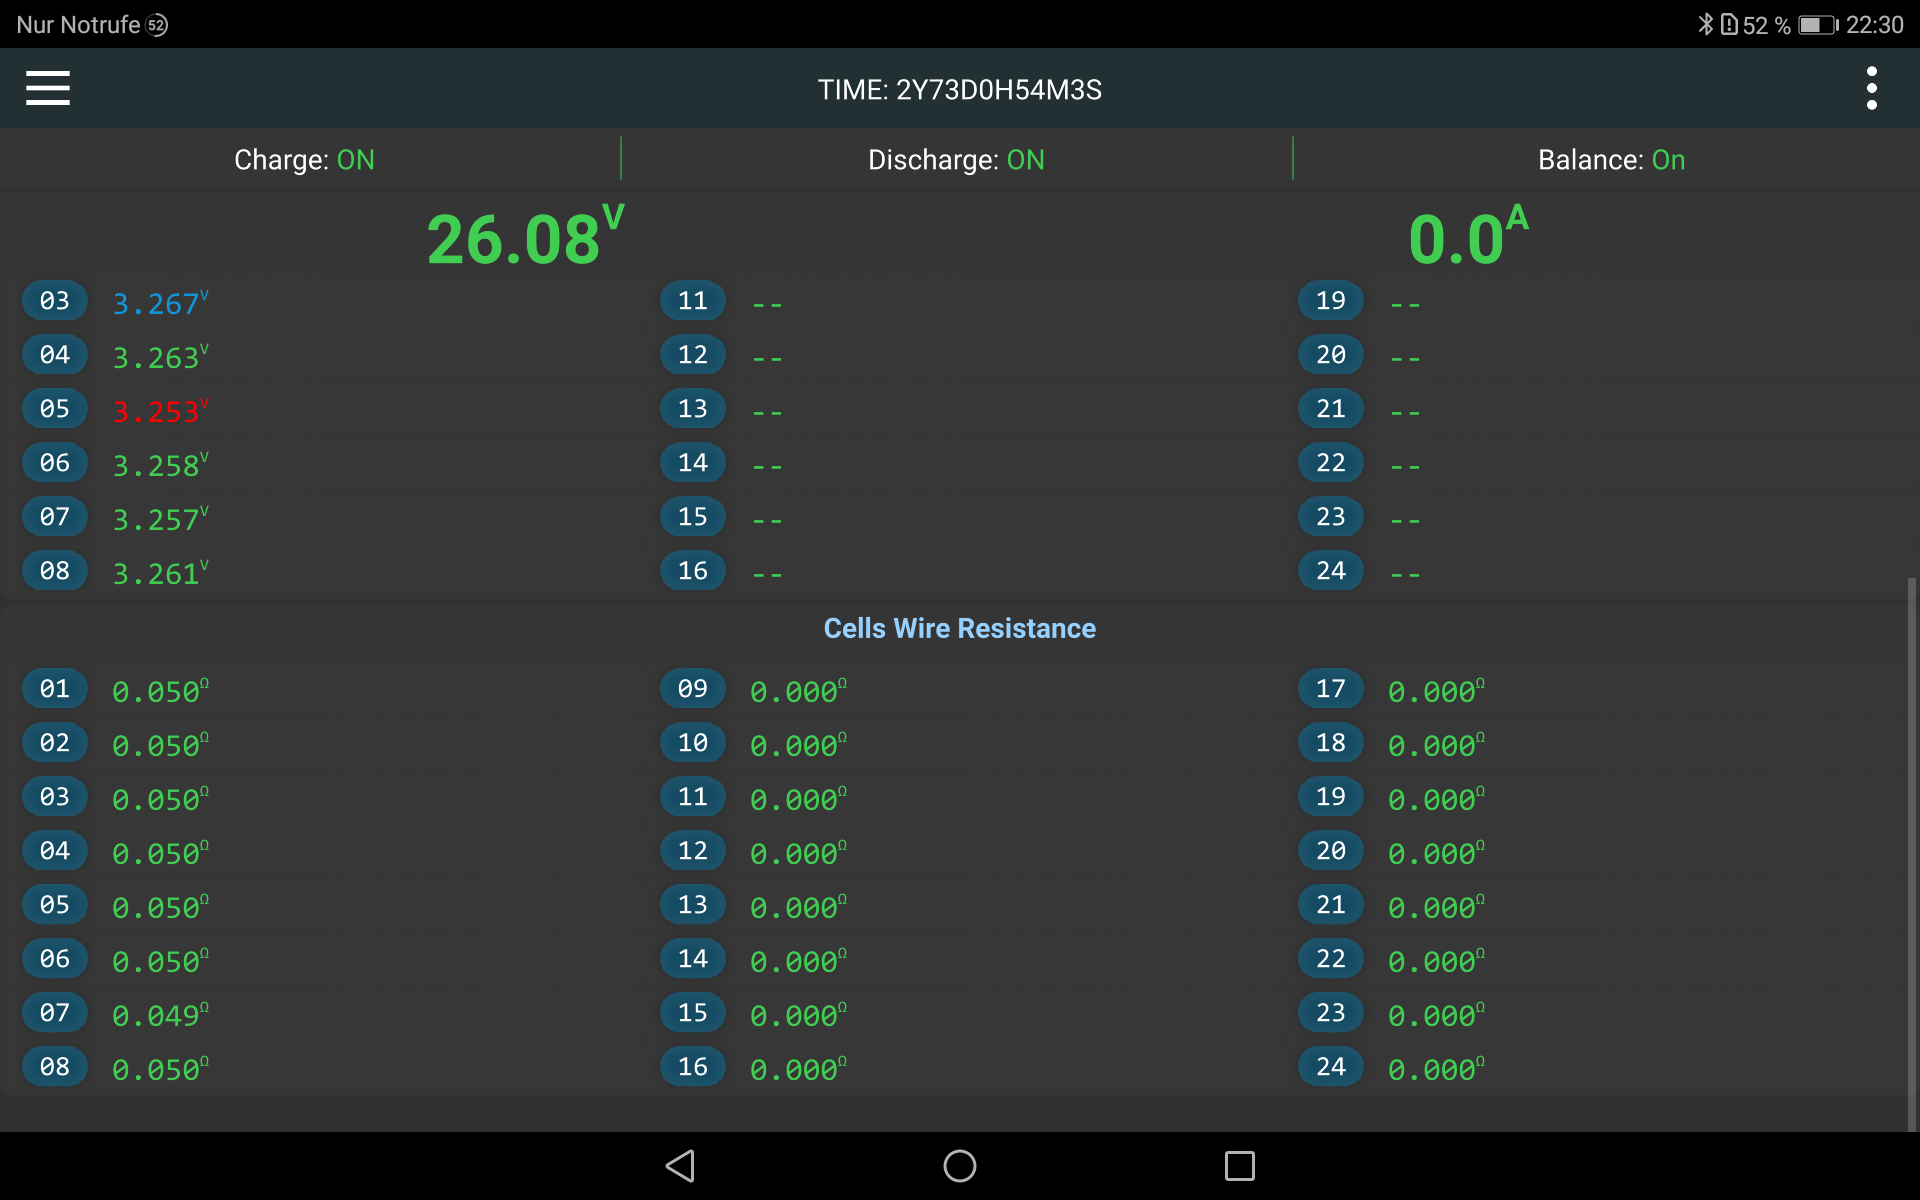Screen dimensions: 1920x1200
Task: Tap wire resistance 18 badge
Action: pos(1331,742)
